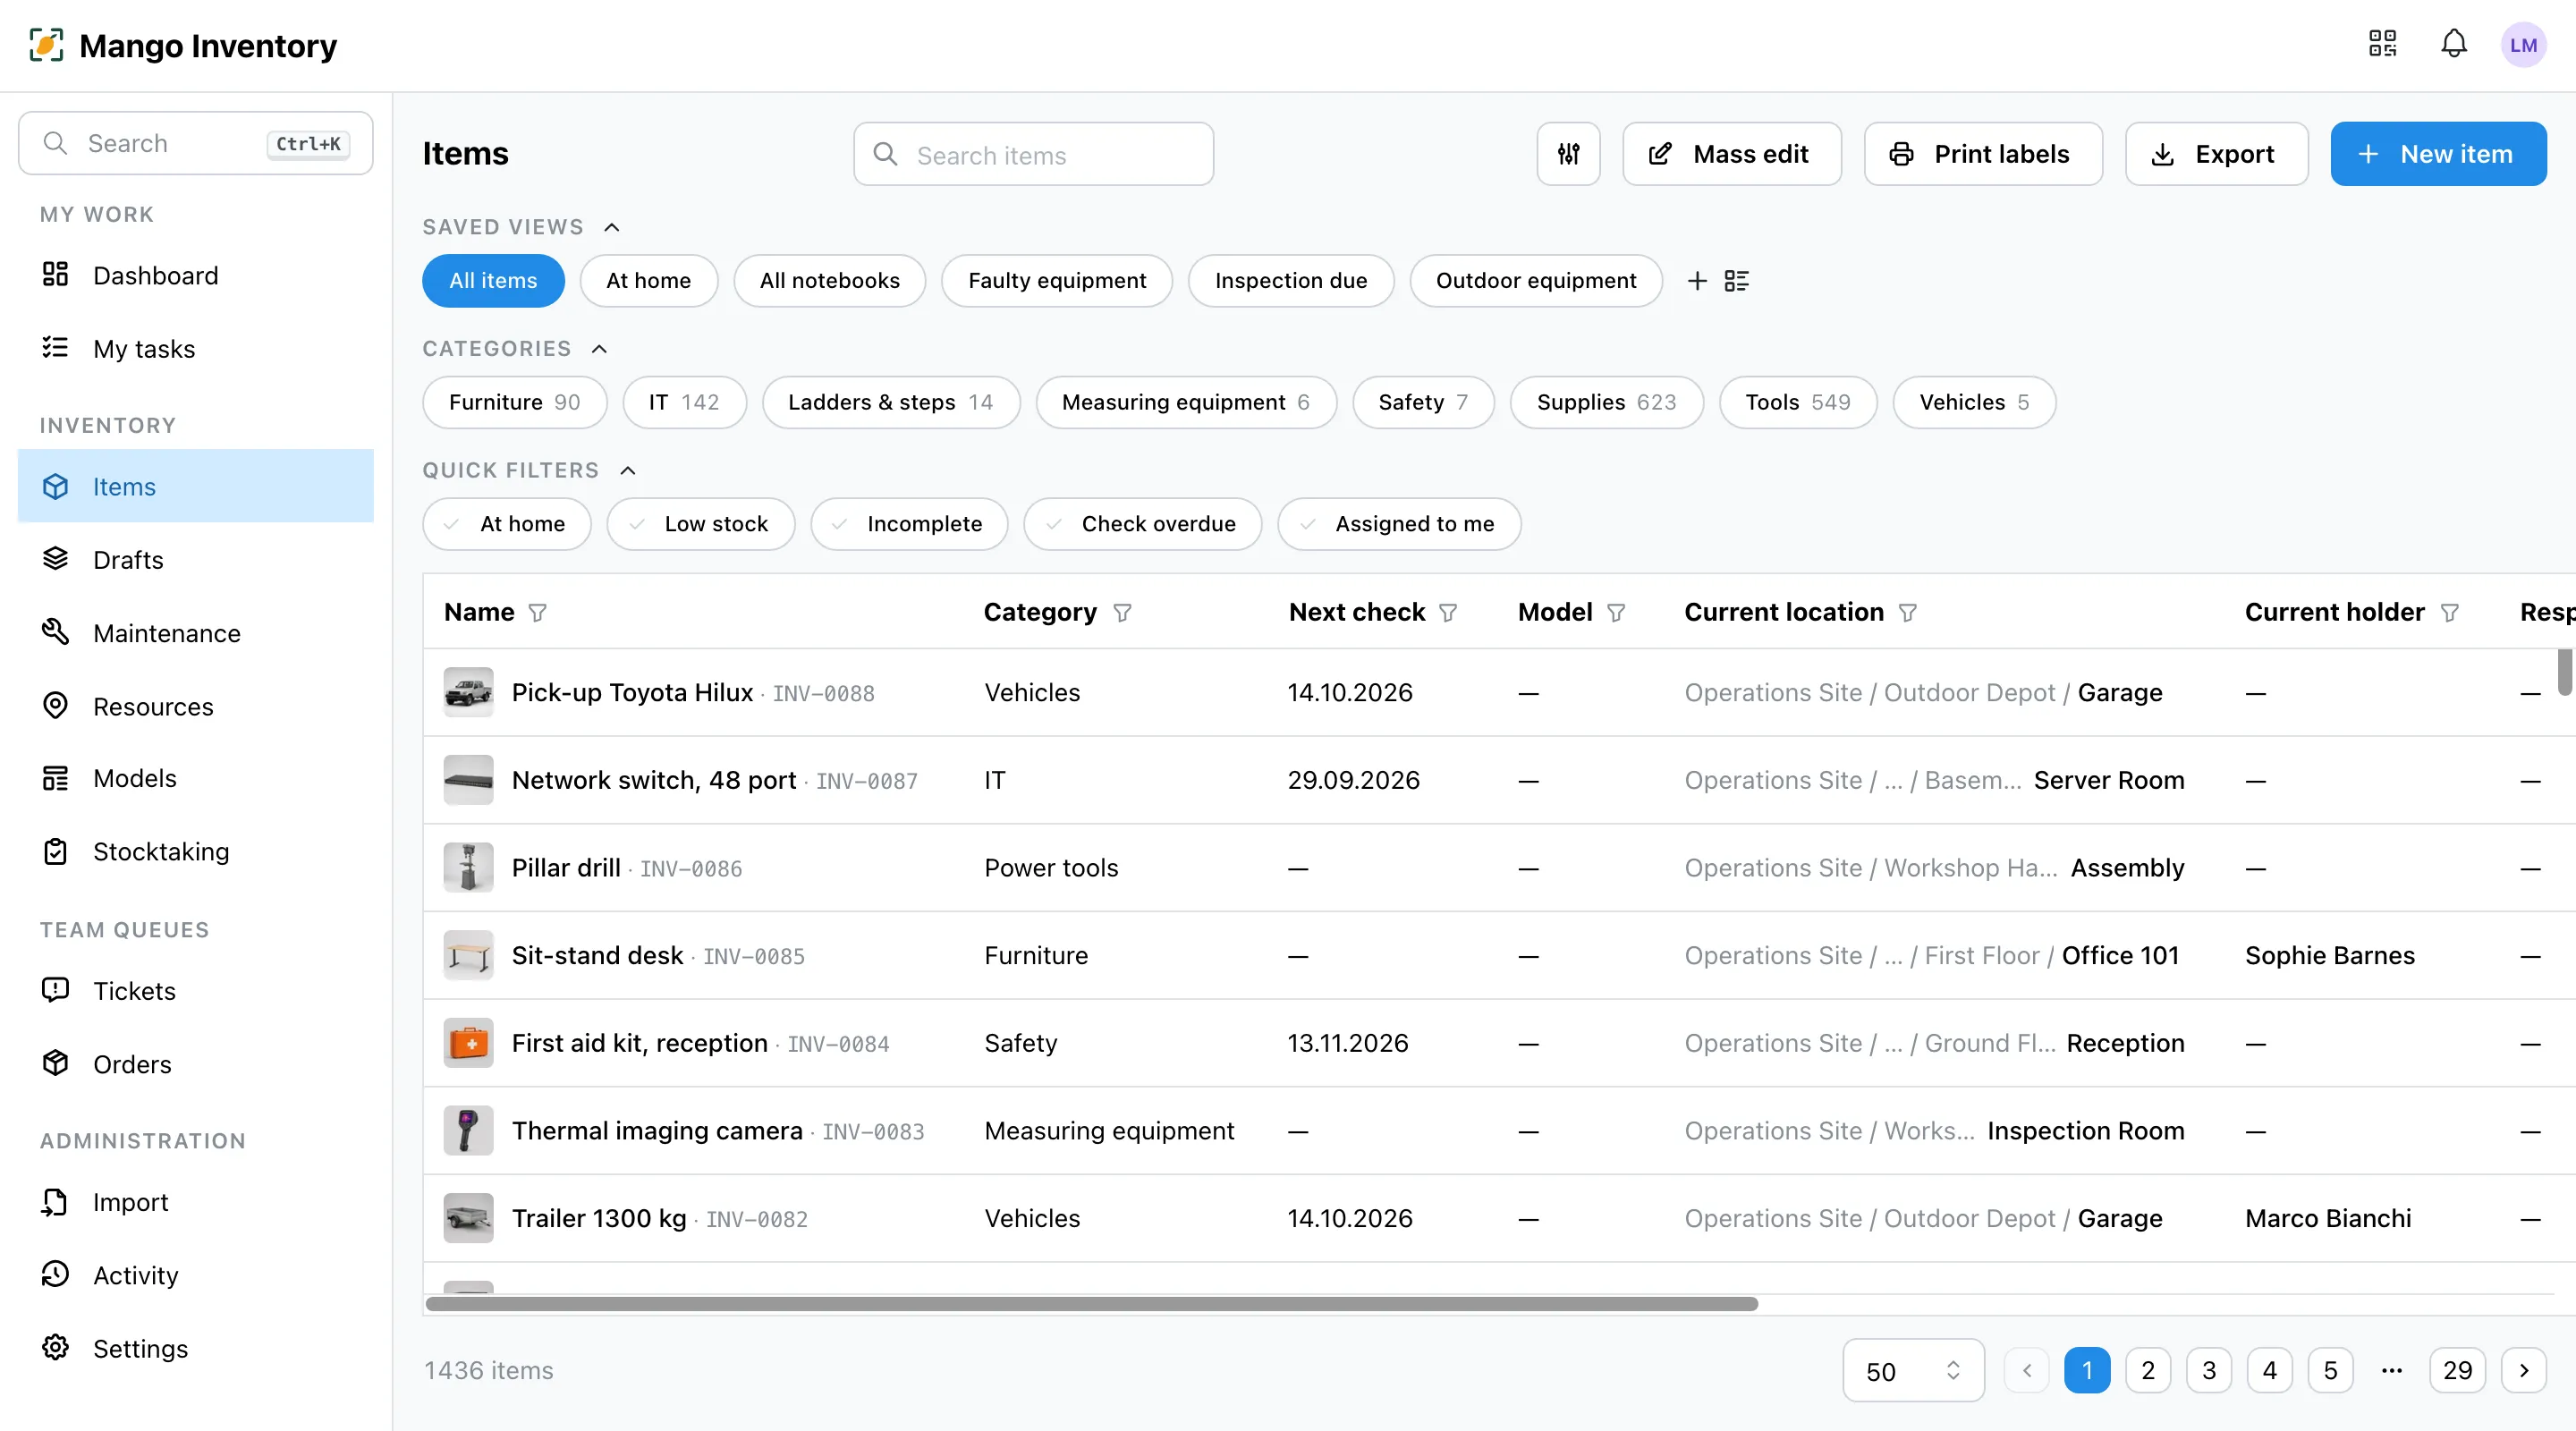Open the manage saved views list icon
The height and width of the screenshot is (1431, 2576).
coord(1737,281)
